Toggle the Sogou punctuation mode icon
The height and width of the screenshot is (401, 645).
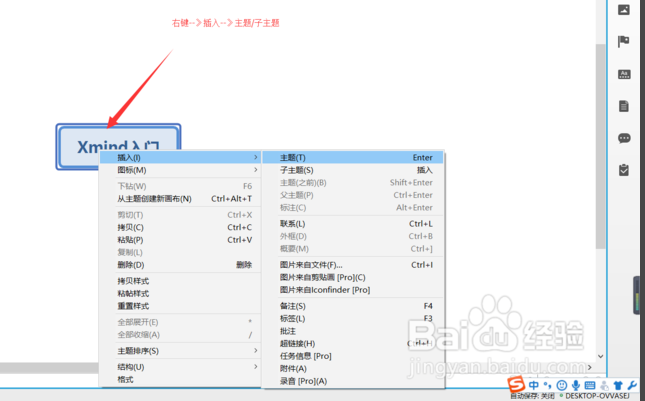[x=548, y=385]
